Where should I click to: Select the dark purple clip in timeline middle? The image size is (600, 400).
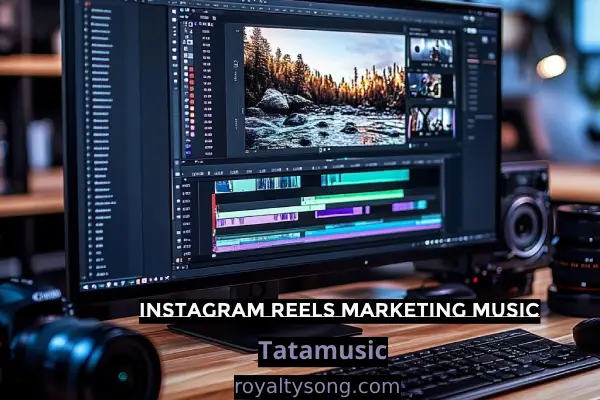pyautogui.click(x=339, y=212)
